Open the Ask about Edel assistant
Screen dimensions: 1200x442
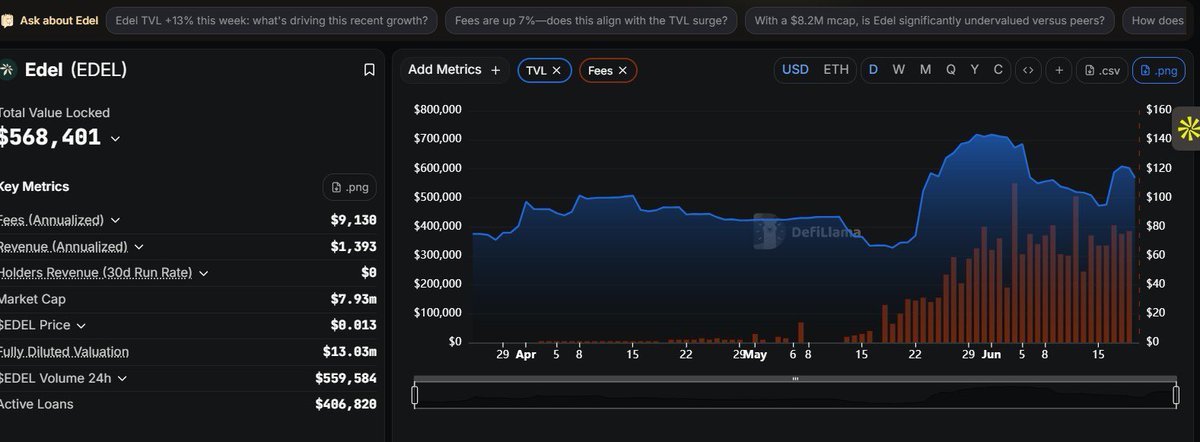coord(49,20)
